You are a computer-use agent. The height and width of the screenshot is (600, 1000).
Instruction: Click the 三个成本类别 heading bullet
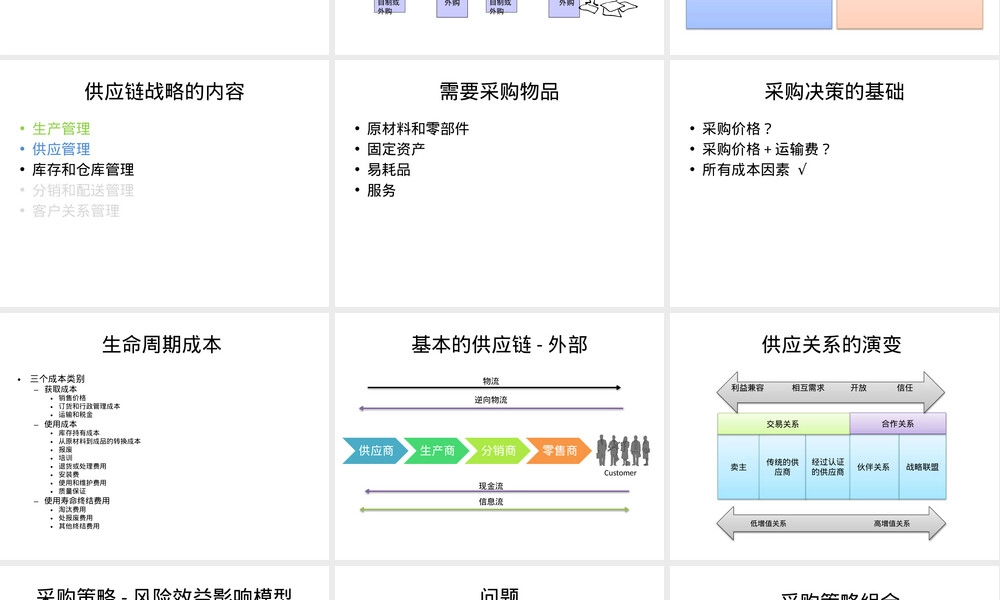point(57,379)
